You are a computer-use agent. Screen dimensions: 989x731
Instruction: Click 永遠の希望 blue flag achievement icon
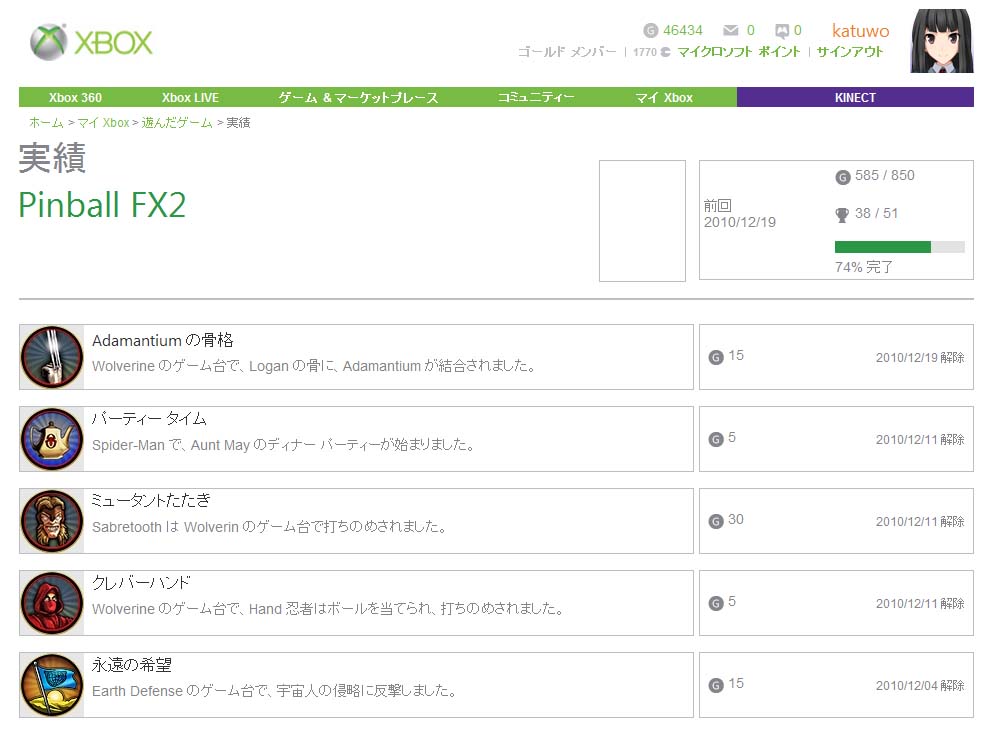52,685
